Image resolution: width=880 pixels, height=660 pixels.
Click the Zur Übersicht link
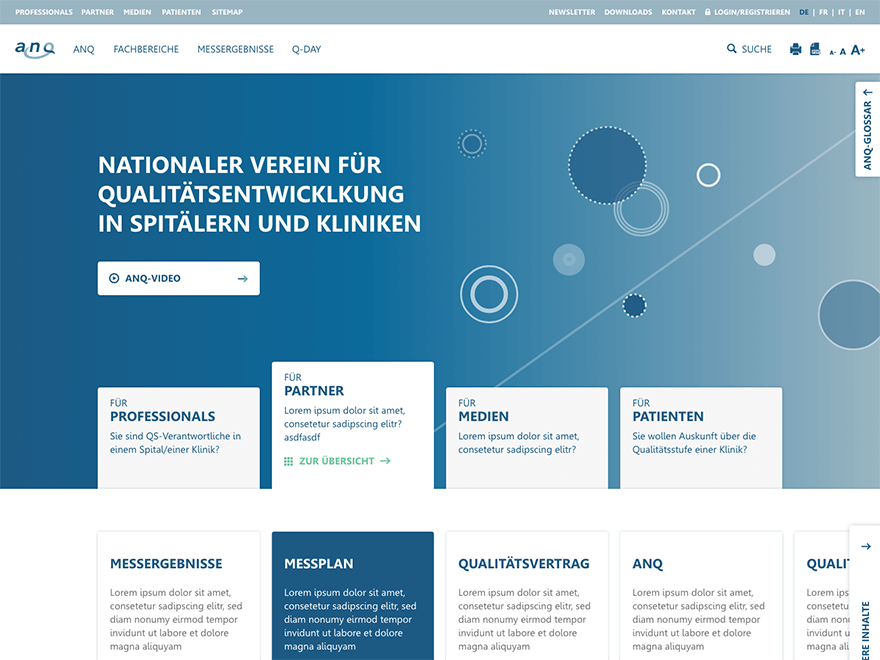pyautogui.click(x=337, y=461)
